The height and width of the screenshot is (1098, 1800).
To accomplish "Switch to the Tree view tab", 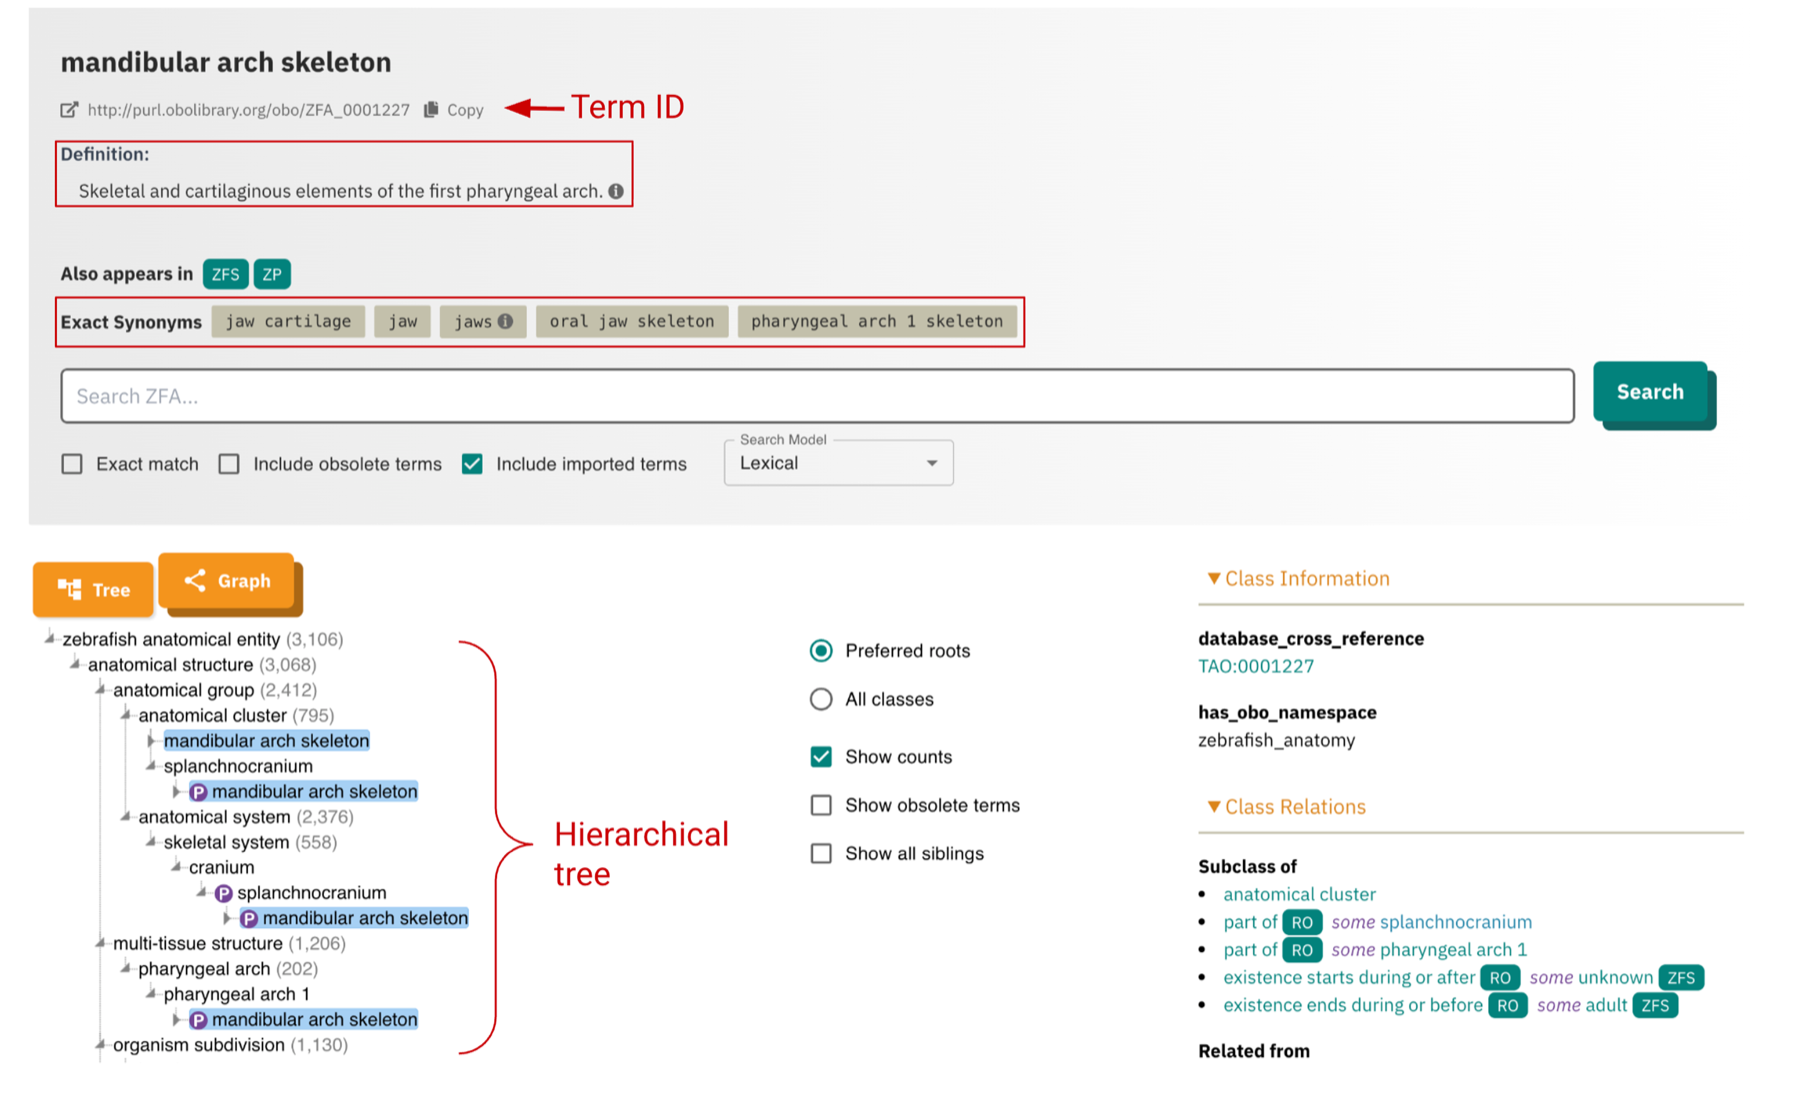I will 93,589.
